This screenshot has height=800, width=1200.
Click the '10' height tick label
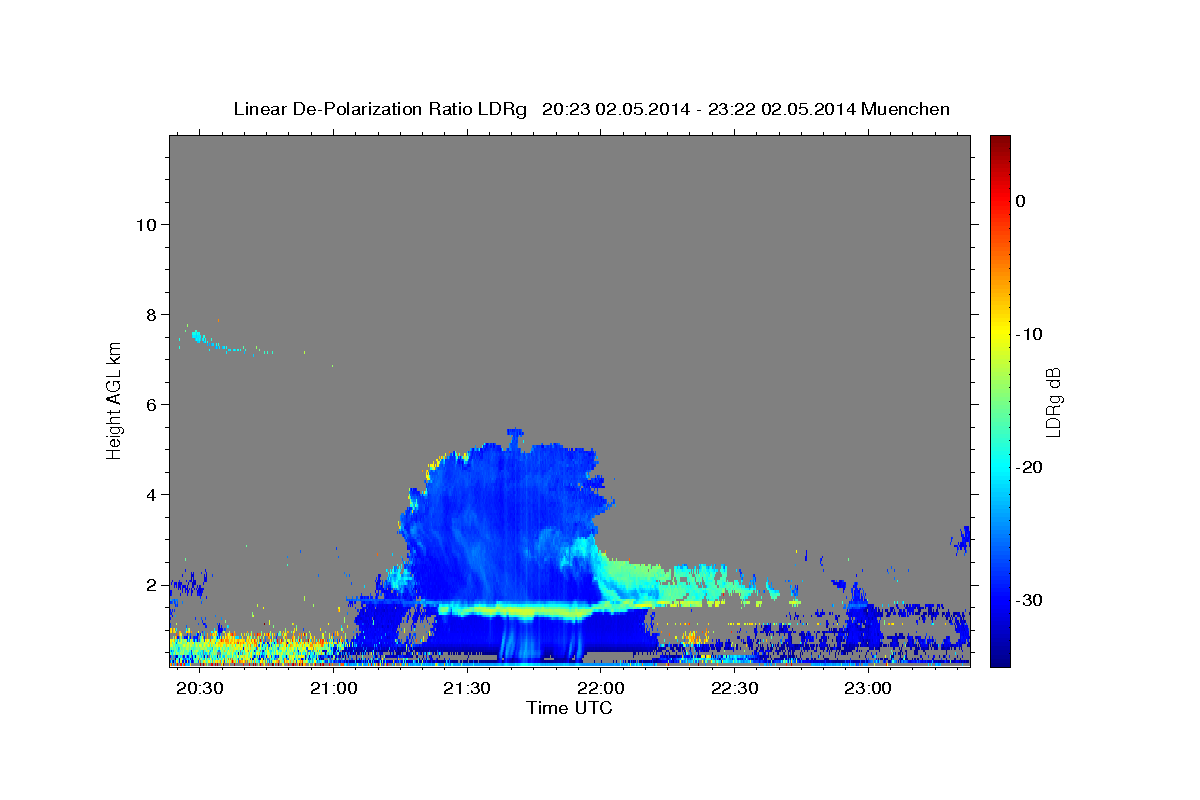pyautogui.click(x=147, y=225)
